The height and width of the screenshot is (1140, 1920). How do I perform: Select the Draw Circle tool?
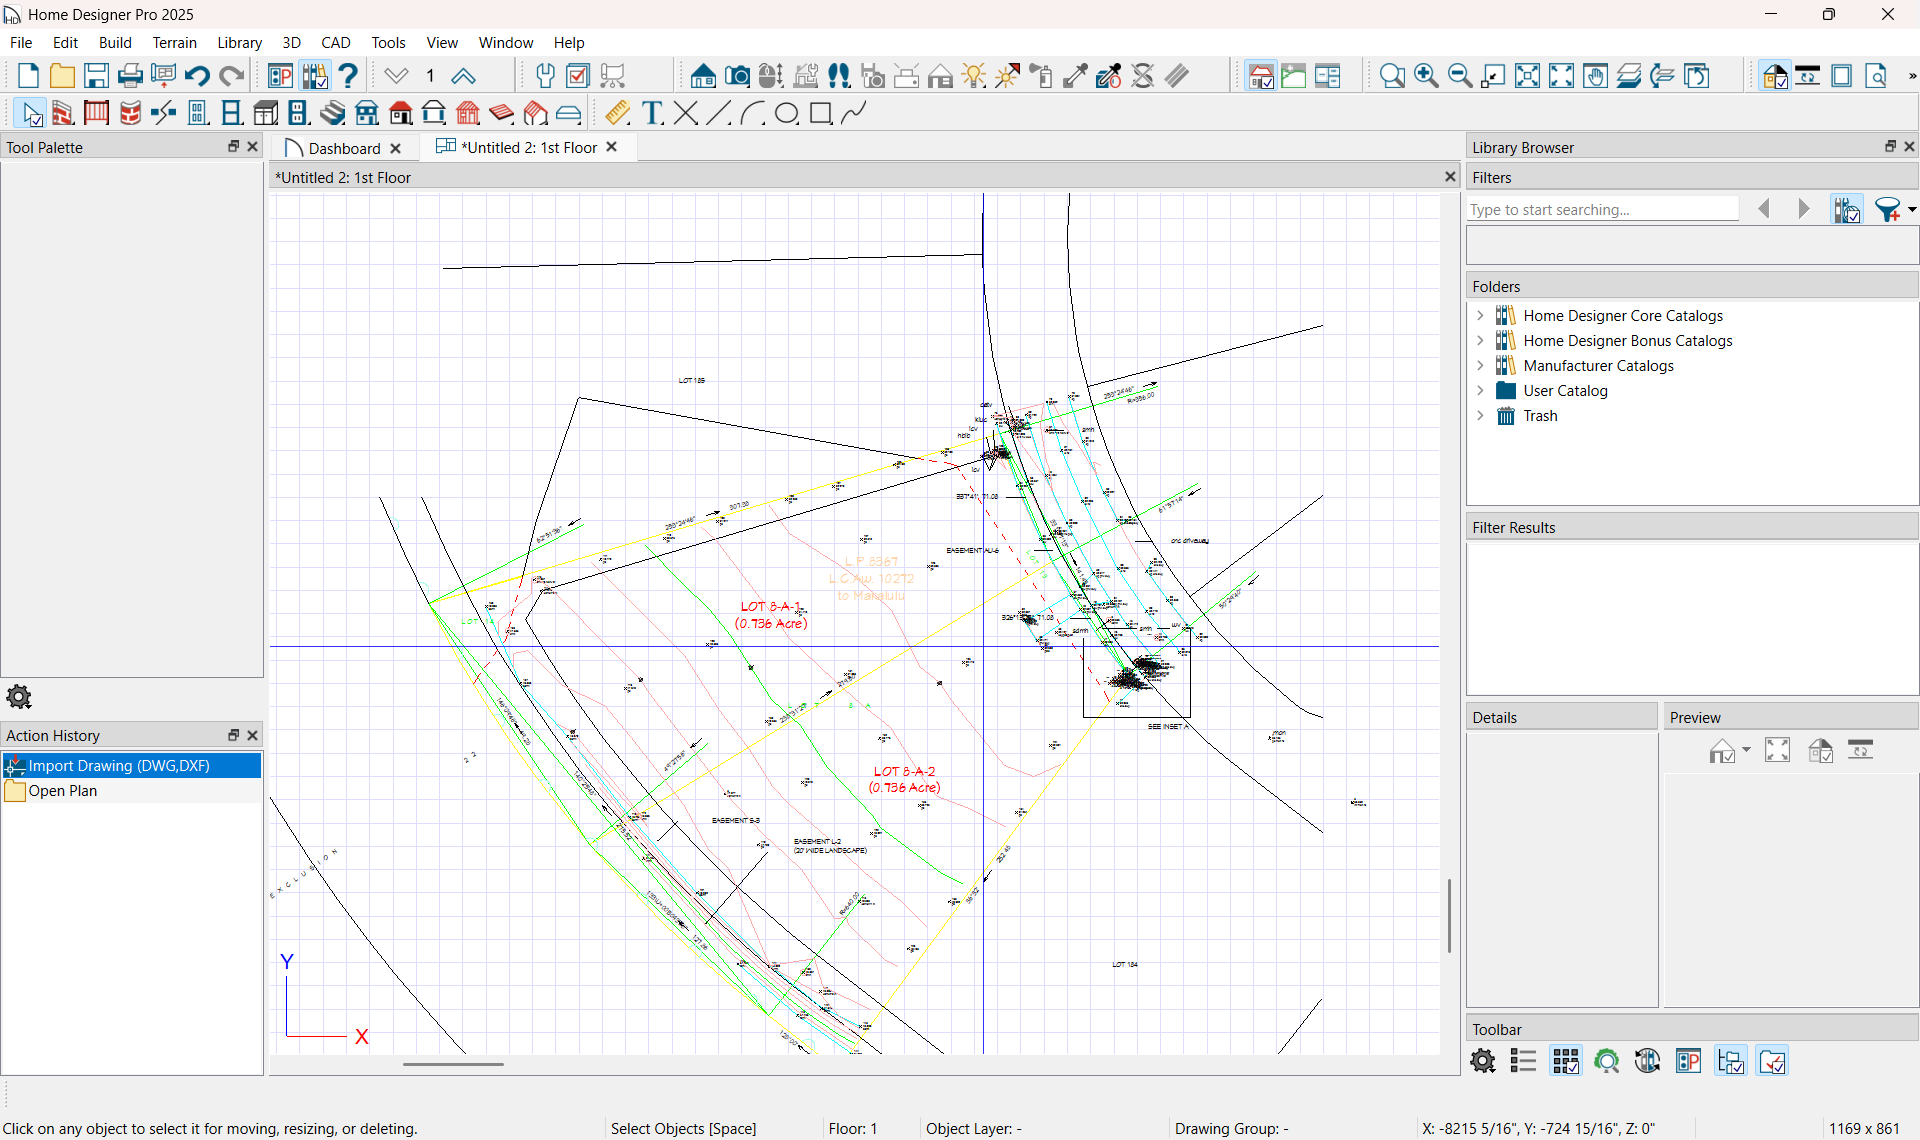[x=786, y=113]
